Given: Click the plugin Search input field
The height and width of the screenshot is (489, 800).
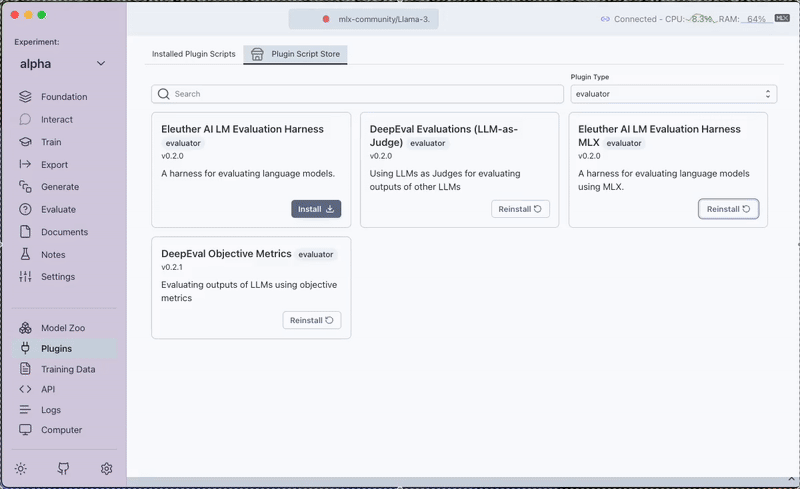Looking at the screenshot, I should [x=357, y=94].
